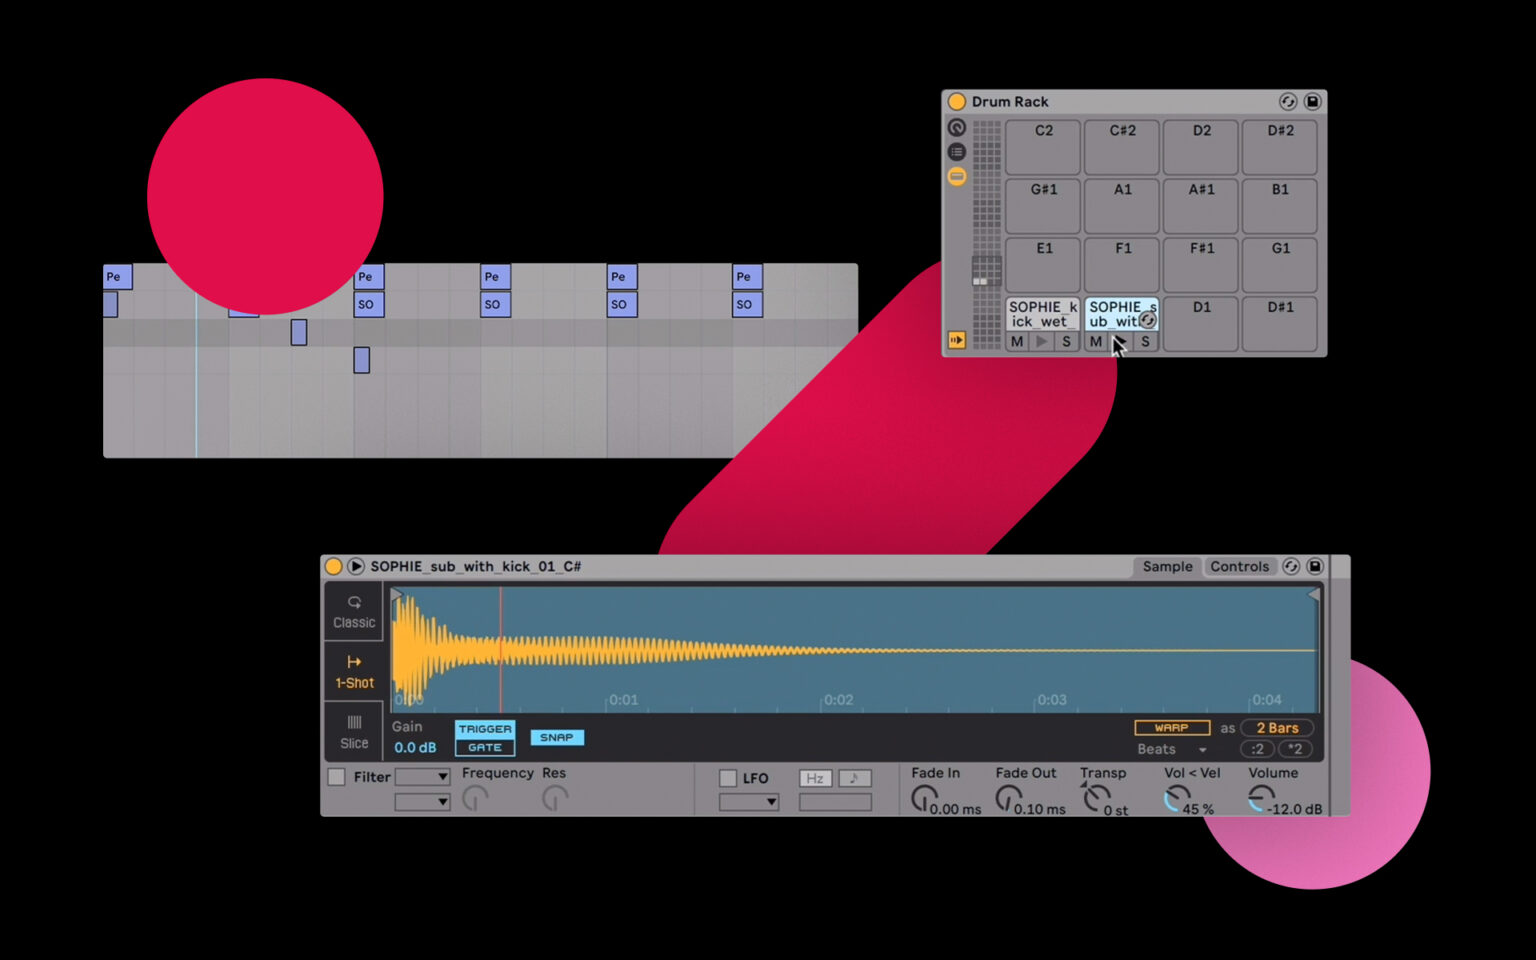
Task: Click the auto-select icon in Drum Rack sidebar
Action: [955, 127]
